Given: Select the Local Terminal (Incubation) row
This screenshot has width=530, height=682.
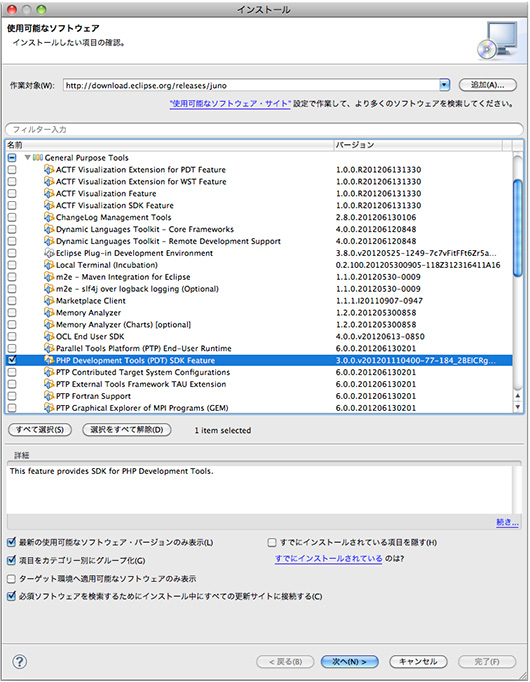Looking at the screenshot, I should point(260,265).
